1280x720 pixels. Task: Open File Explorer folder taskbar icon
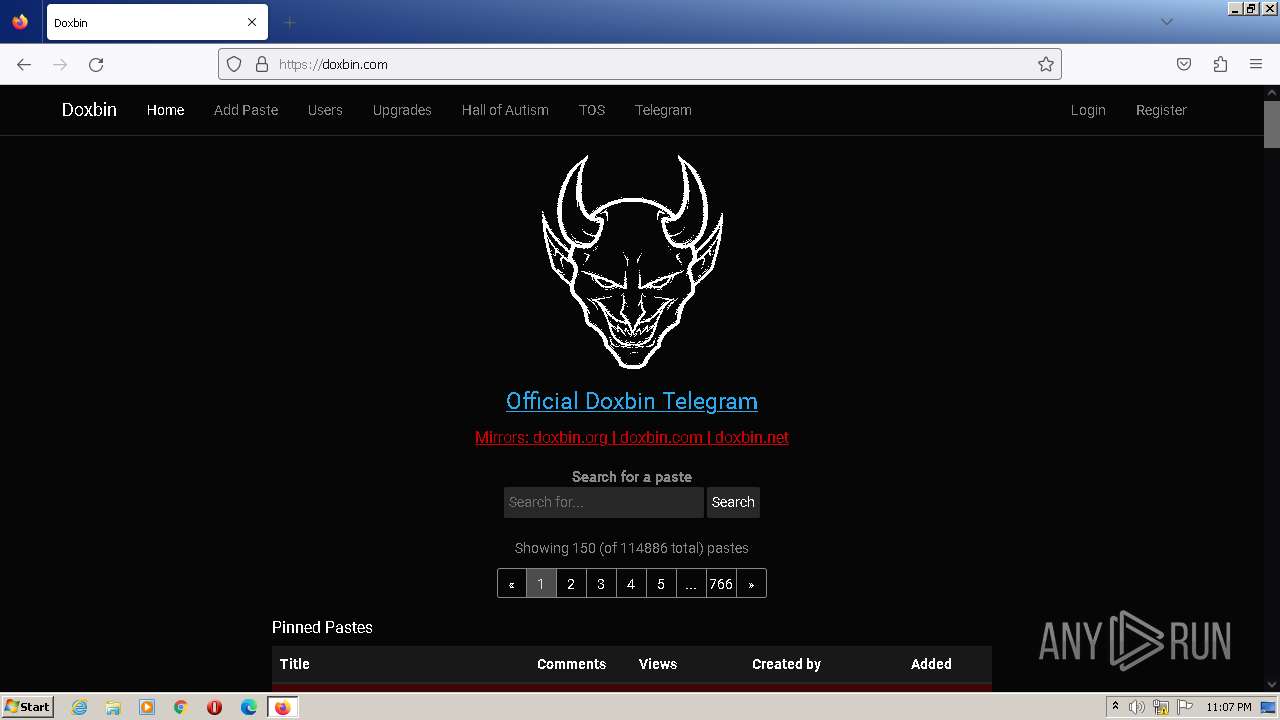[113, 707]
